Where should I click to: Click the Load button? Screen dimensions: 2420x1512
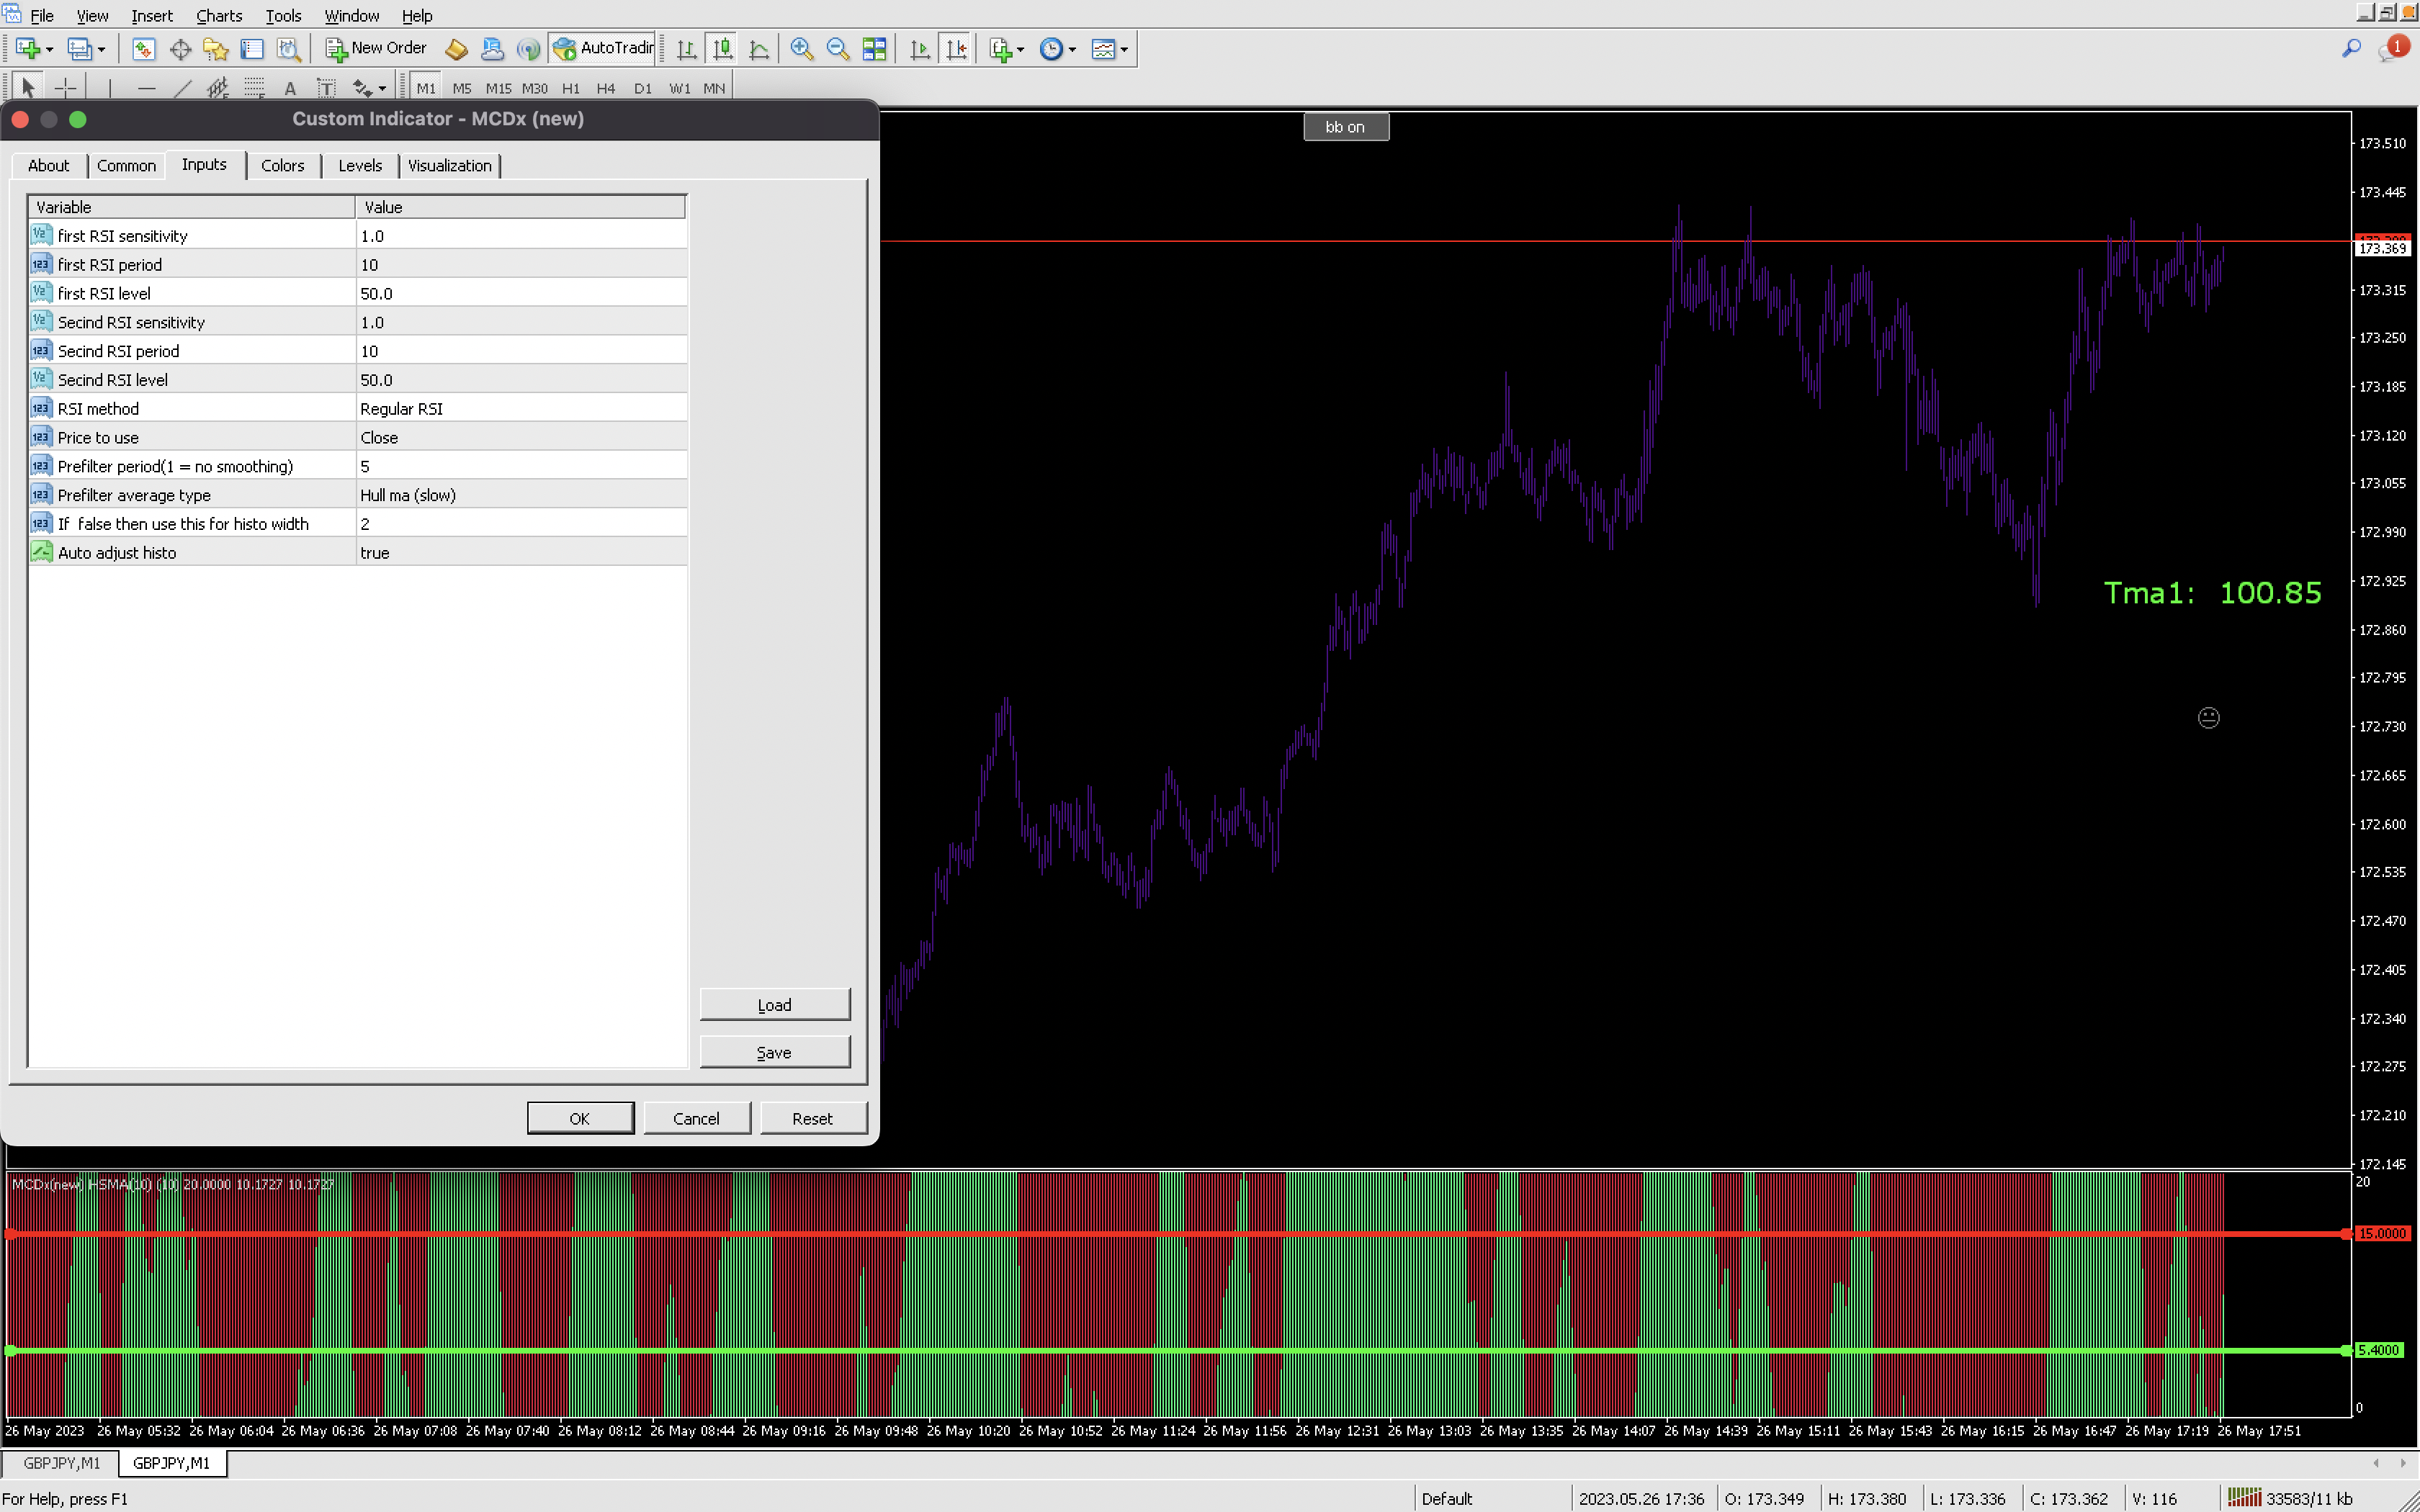pyautogui.click(x=774, y=1005)
